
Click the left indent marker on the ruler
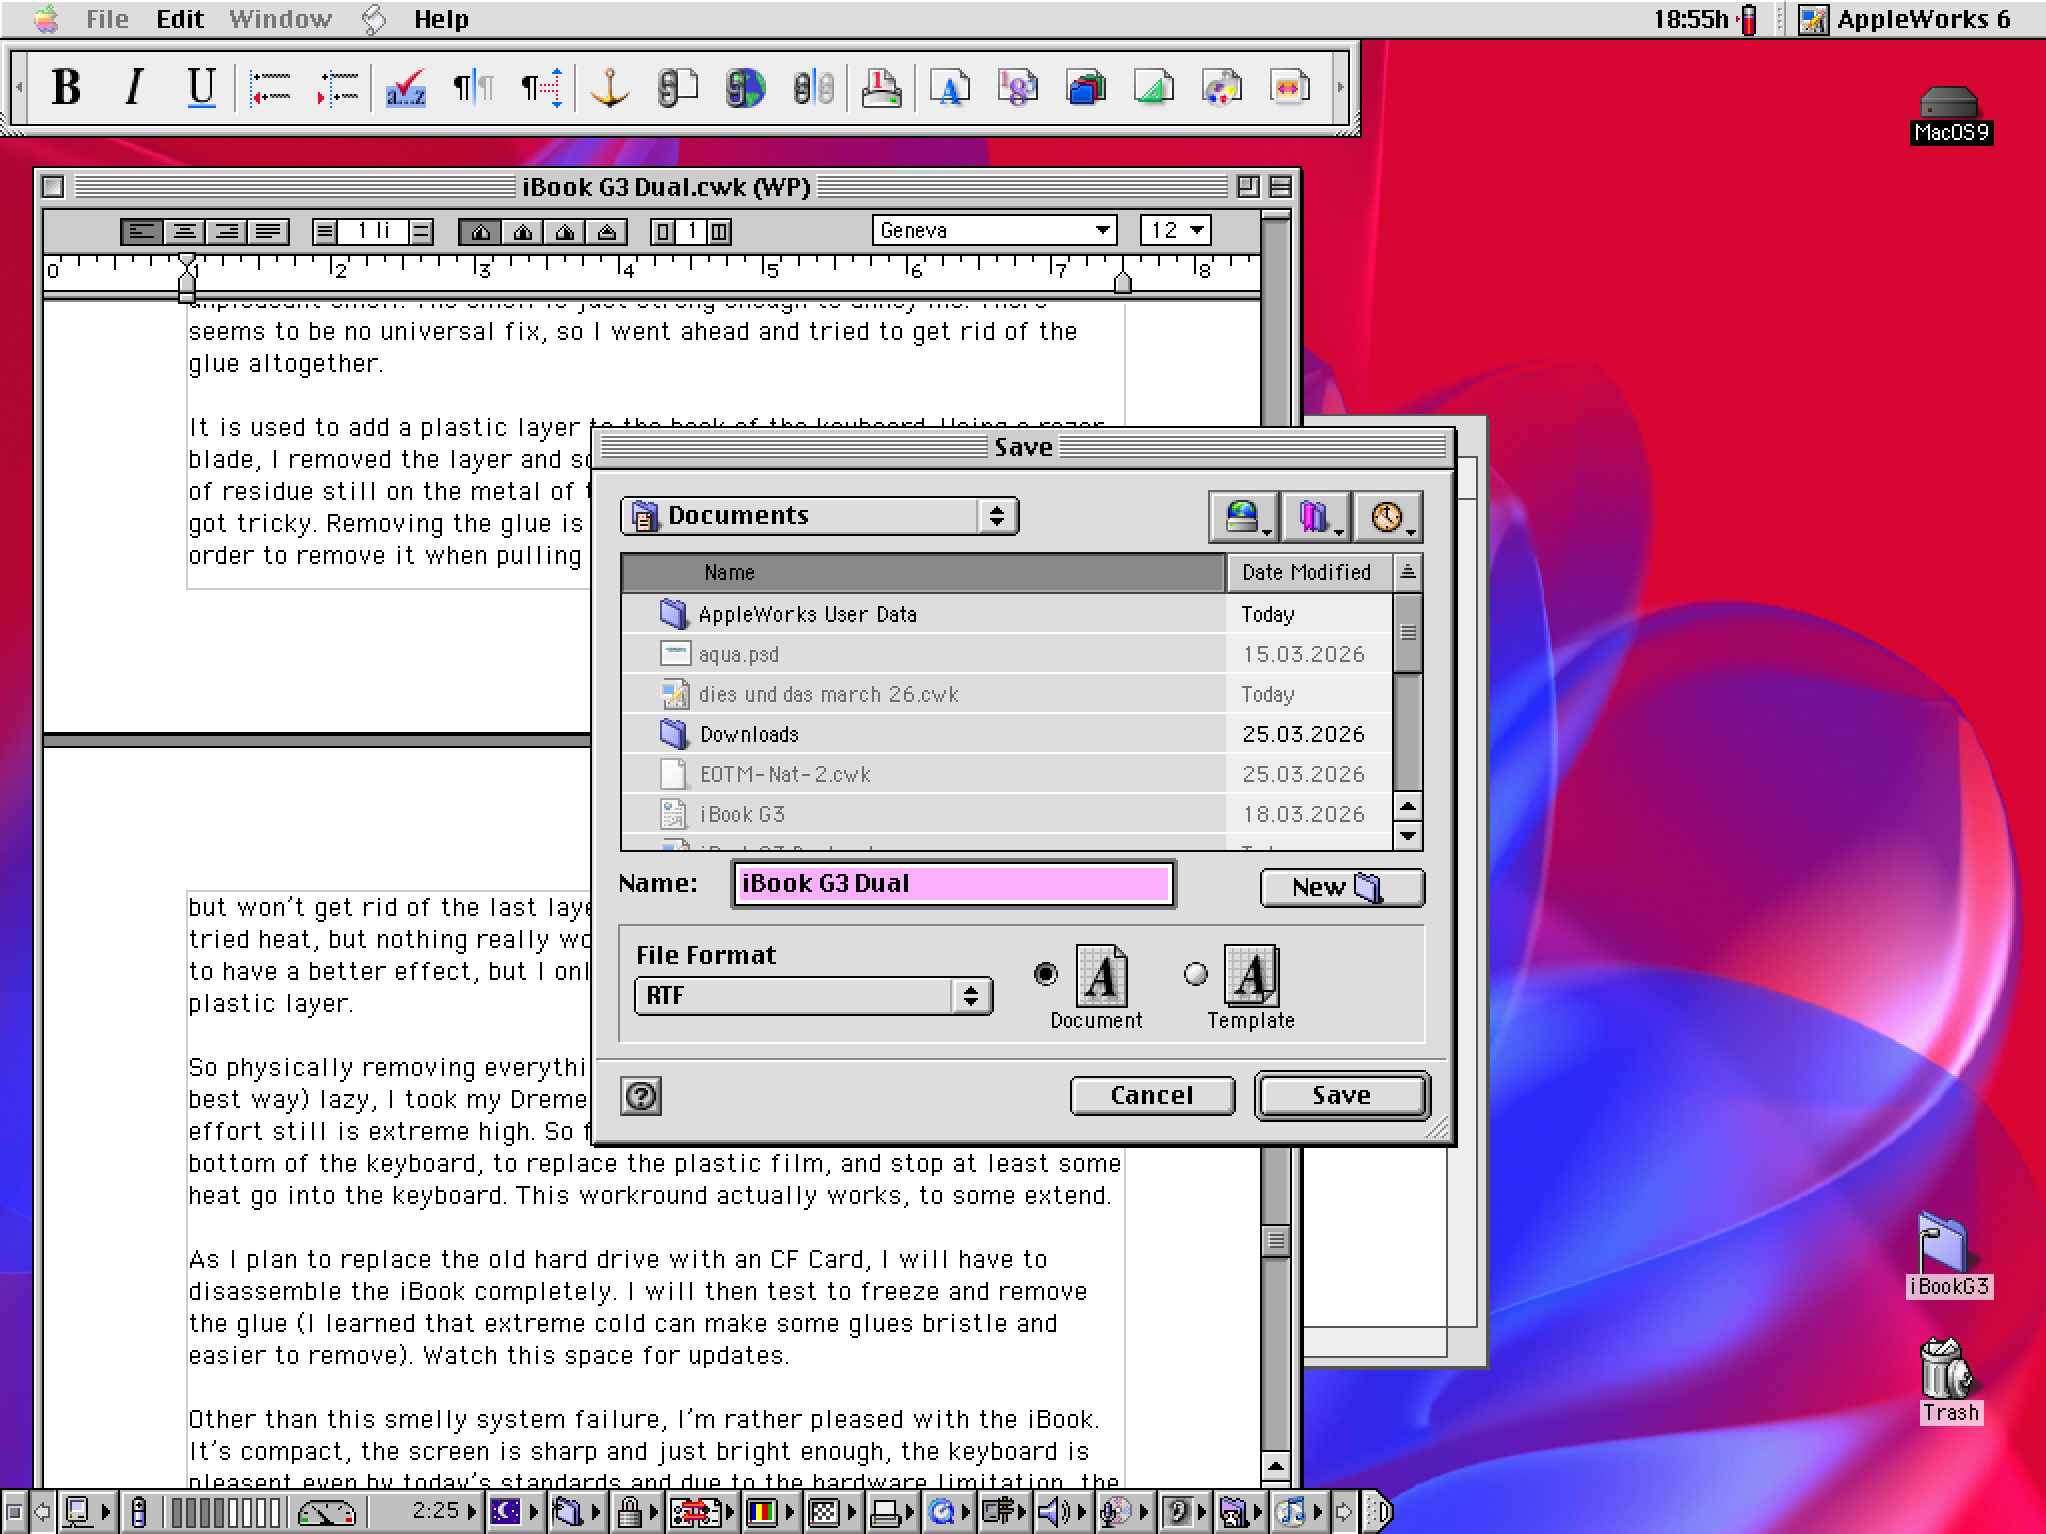pos(185,283)
